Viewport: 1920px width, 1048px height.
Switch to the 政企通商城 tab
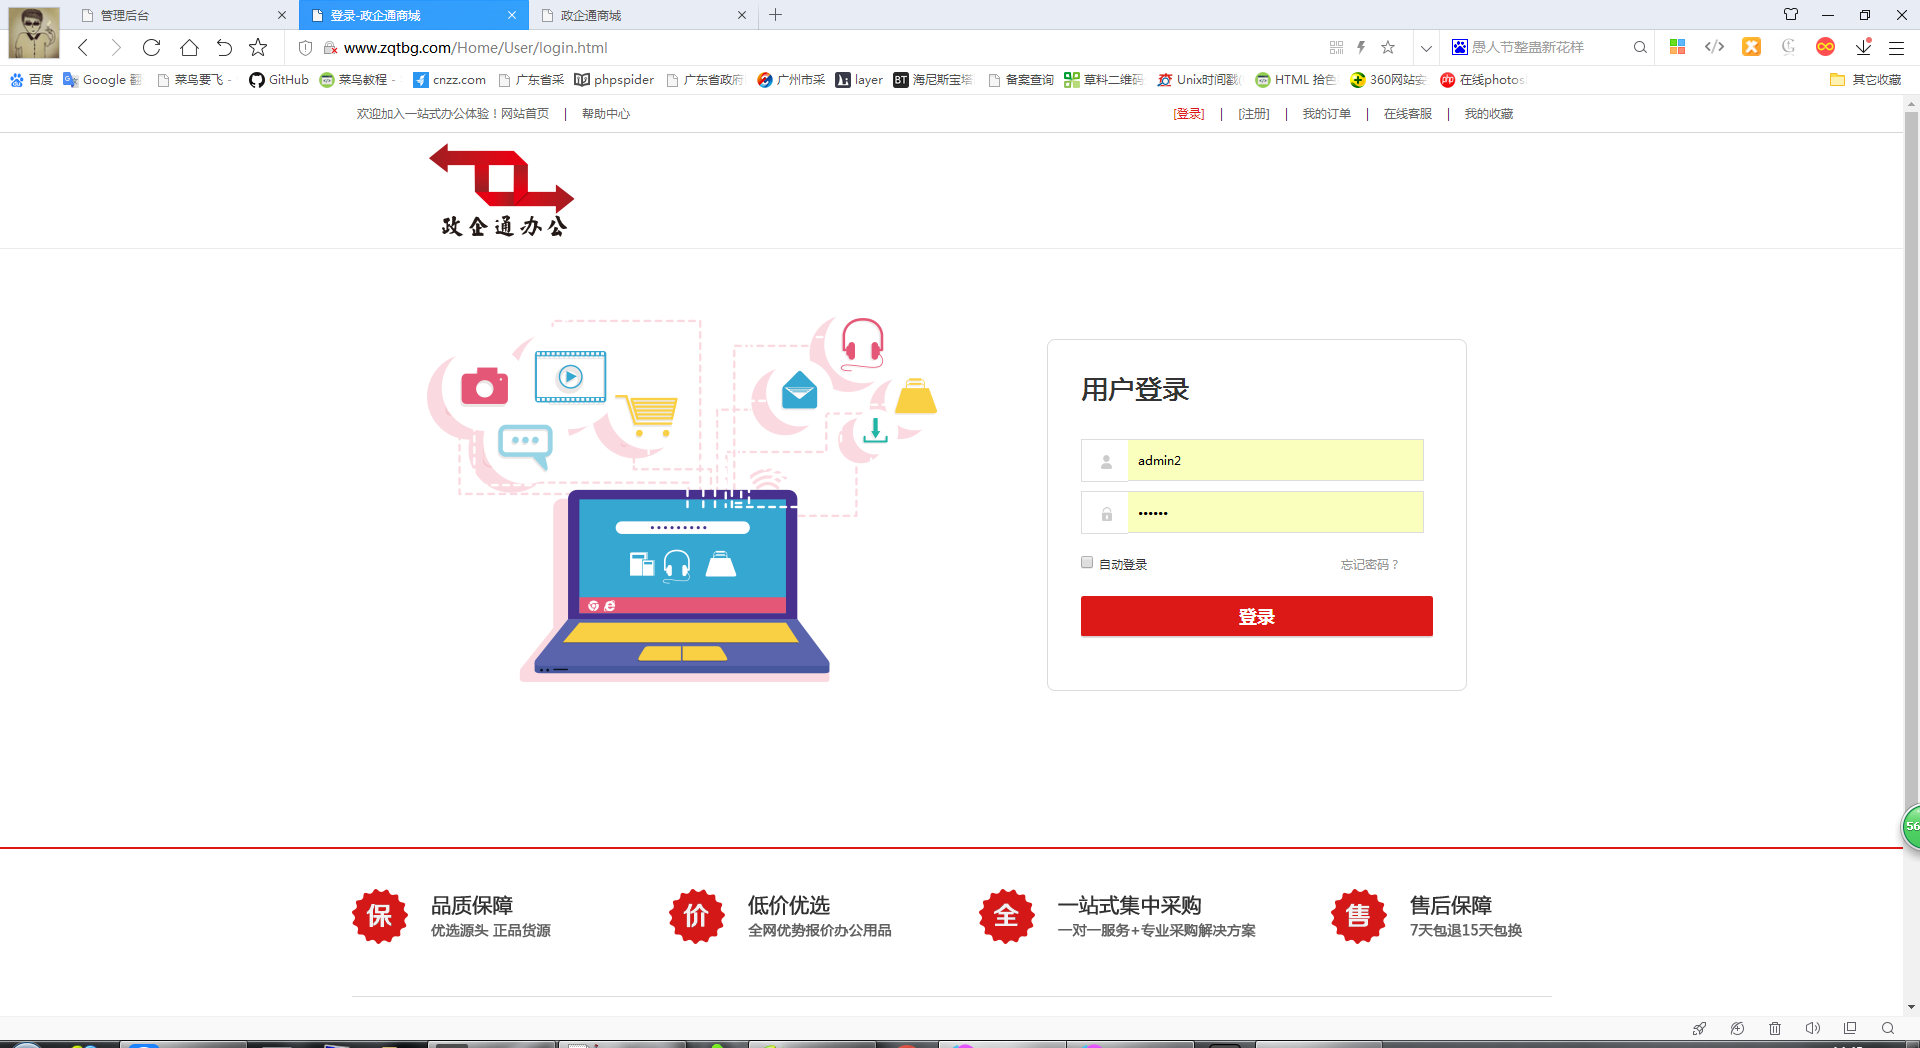click(640, 15)
